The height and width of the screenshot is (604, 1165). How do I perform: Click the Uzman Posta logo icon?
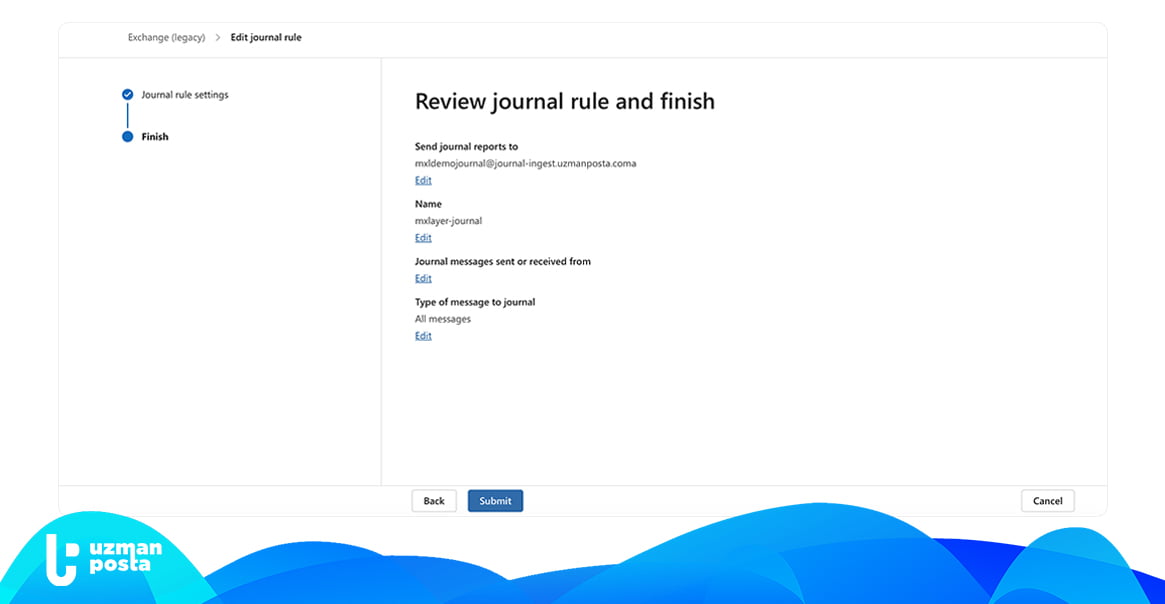point(61,559)
